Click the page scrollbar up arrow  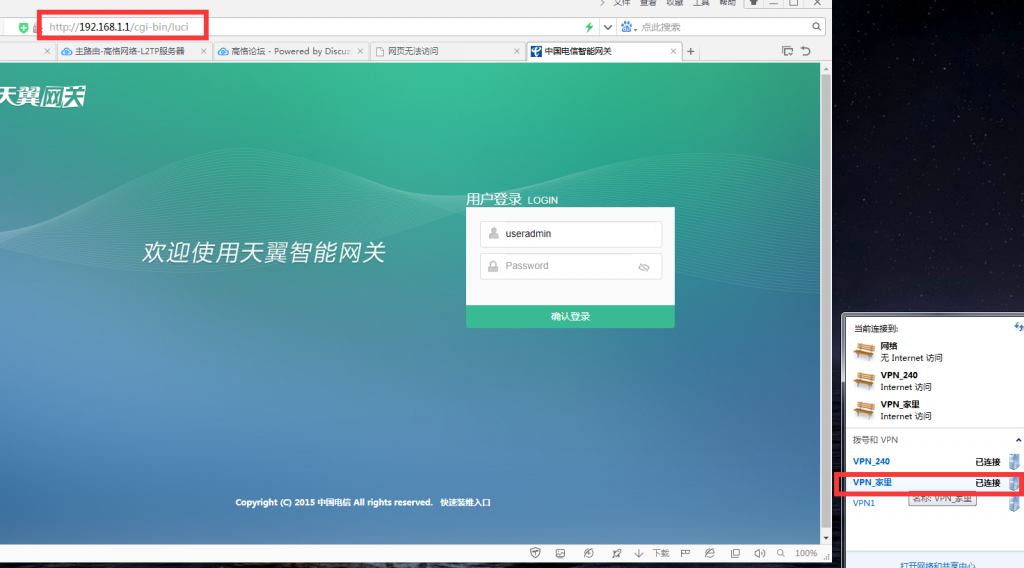[x=826, y=68]
